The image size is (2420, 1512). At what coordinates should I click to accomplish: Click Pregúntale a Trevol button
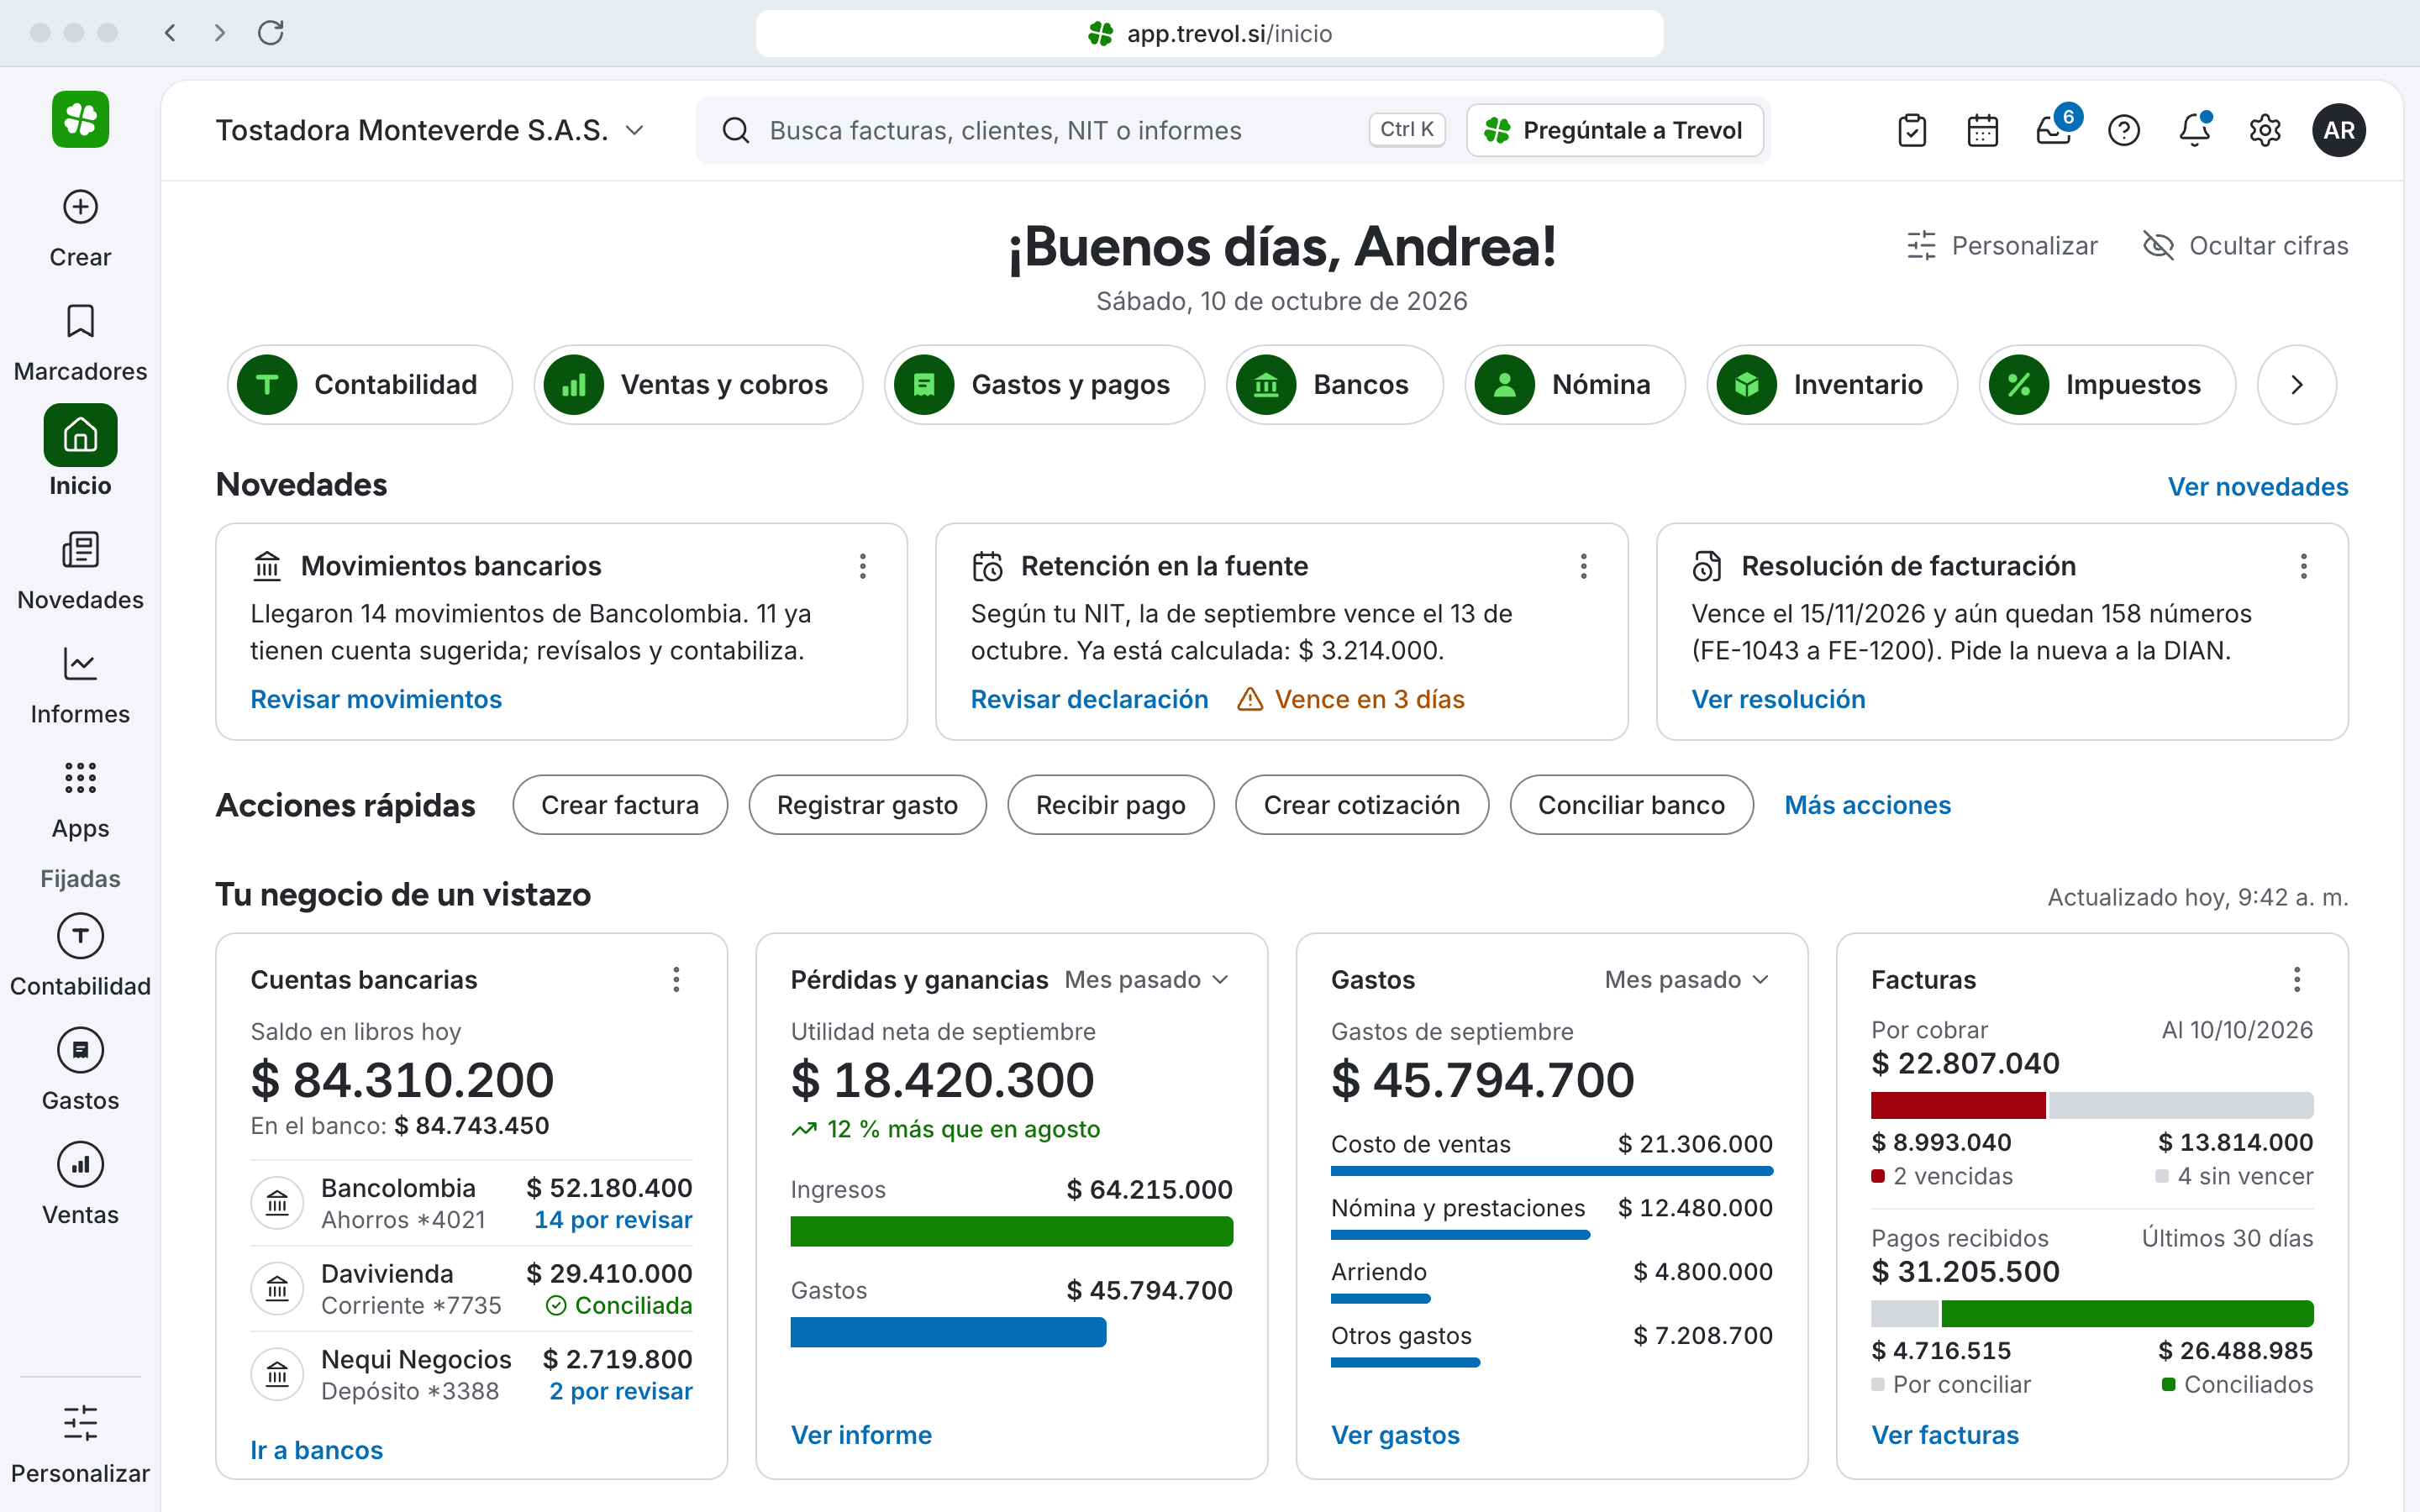pos(1615,130)
